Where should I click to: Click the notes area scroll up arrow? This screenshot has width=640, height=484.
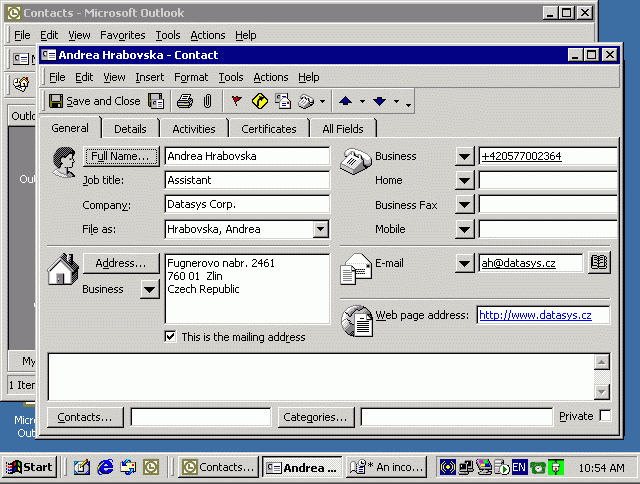click(602, 362)
